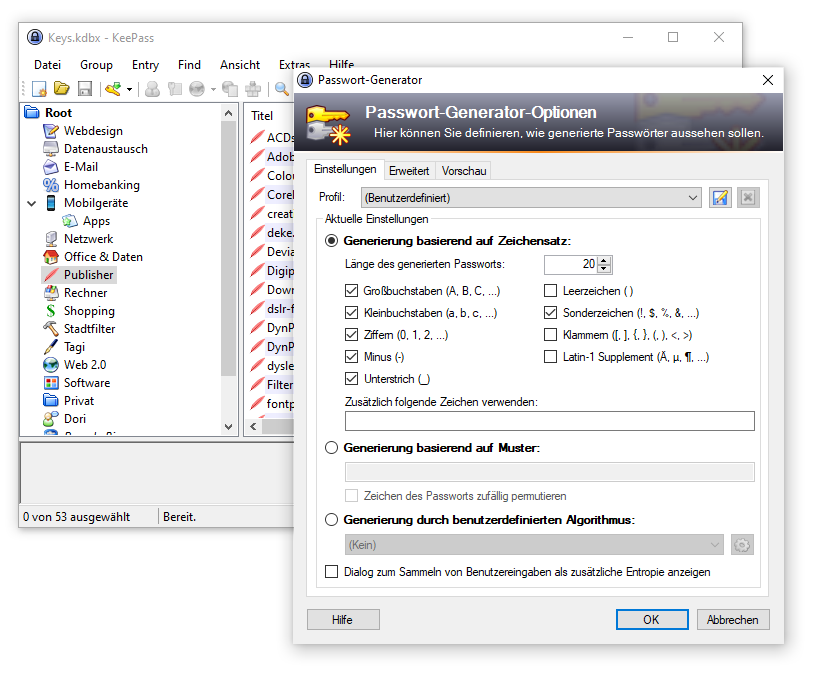Switch to the Vorschau tab
820x673 pixels.
464,171
